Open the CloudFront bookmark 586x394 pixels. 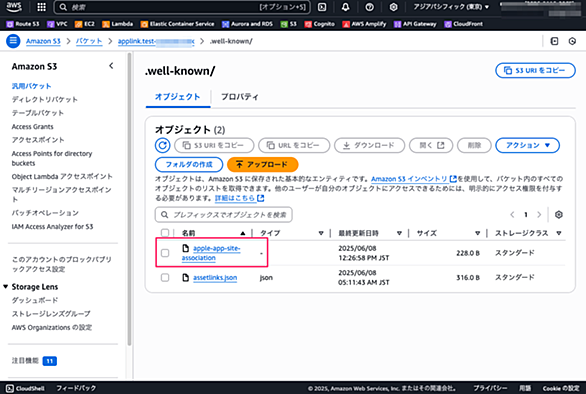(x=463, y=24)
